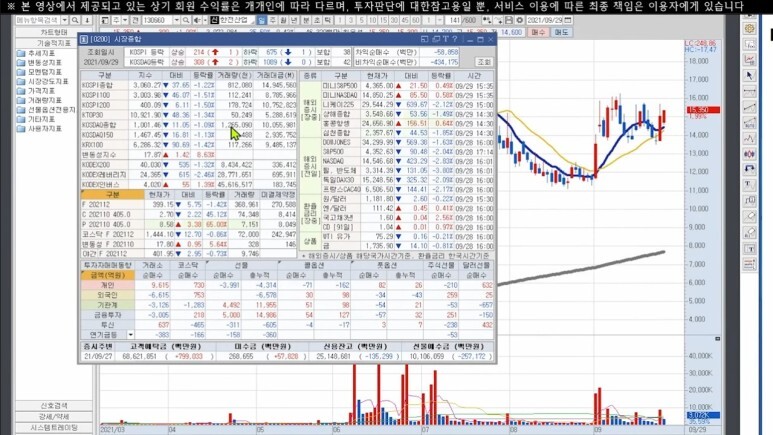Open the stock code 130660 dropdown
773x435 pixels.
click(x=176, y=20)
